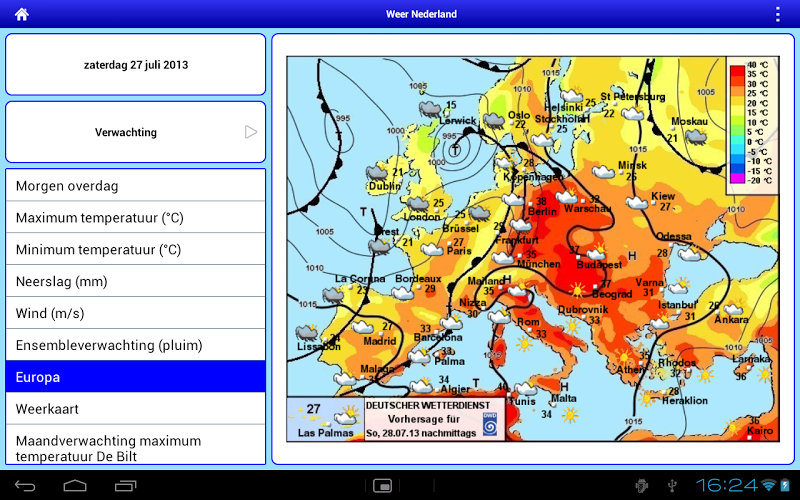Select the highlighted Europa entry
This screenshot has width=800, height=500.
[x=136, y=377]
